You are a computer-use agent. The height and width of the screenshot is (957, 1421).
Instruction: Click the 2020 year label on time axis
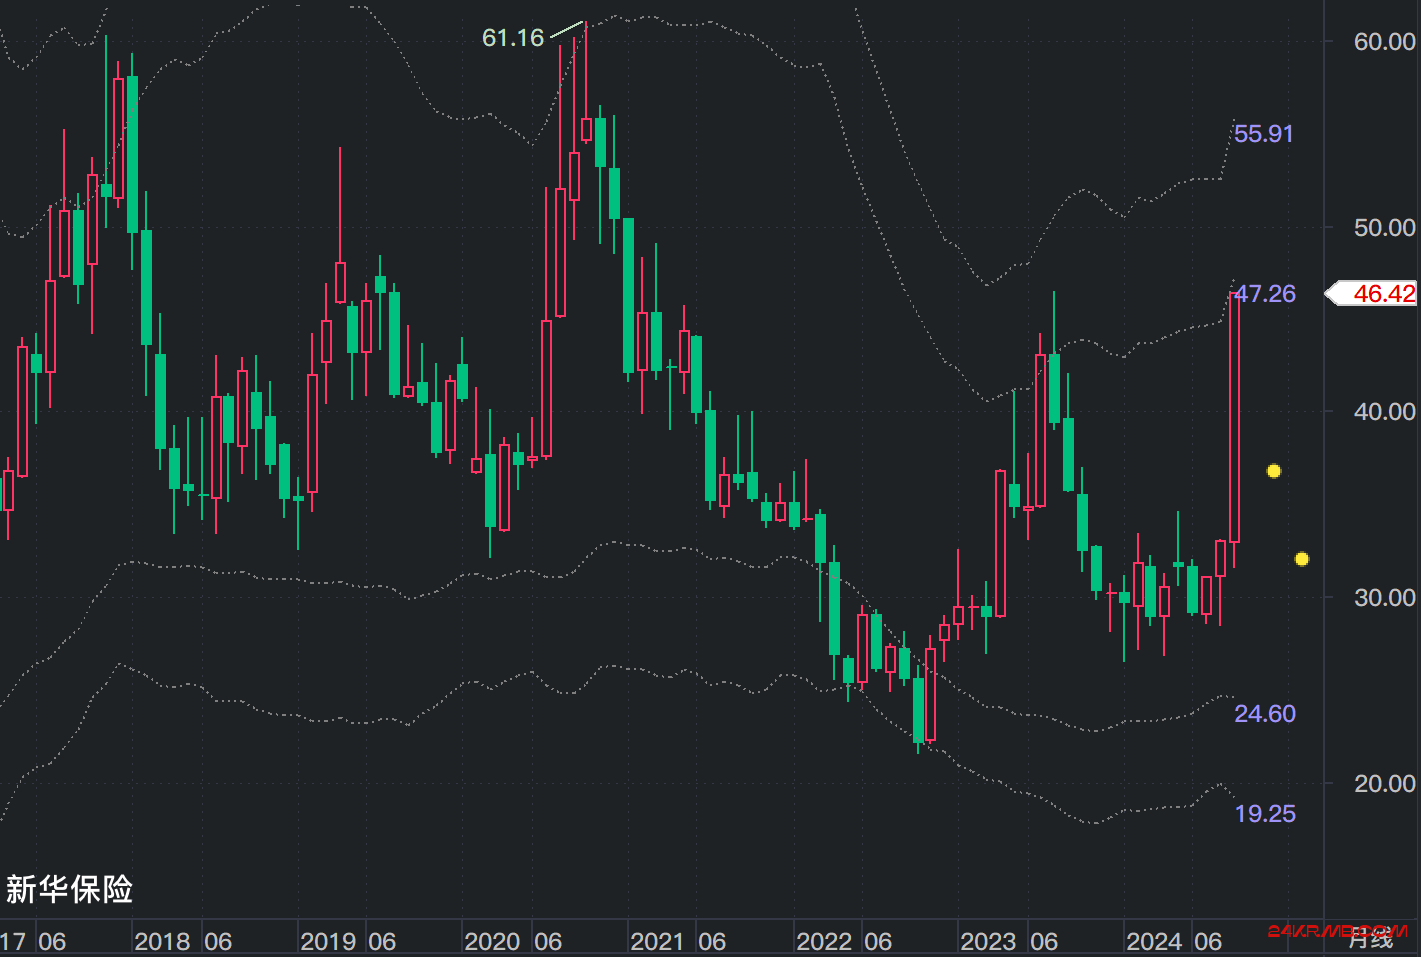coord(492,942)
